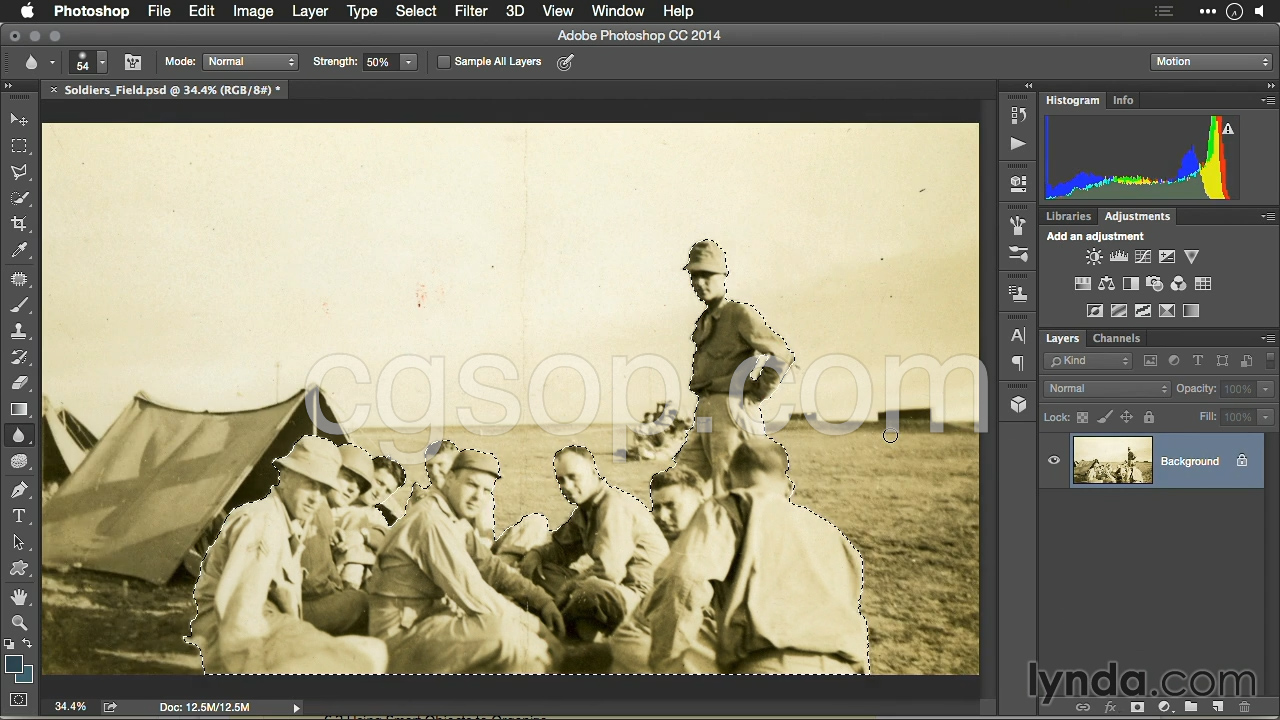
Task: Add a Channel Mixer adjustment
Action: pyautogui.click(x=1179, y=284)
